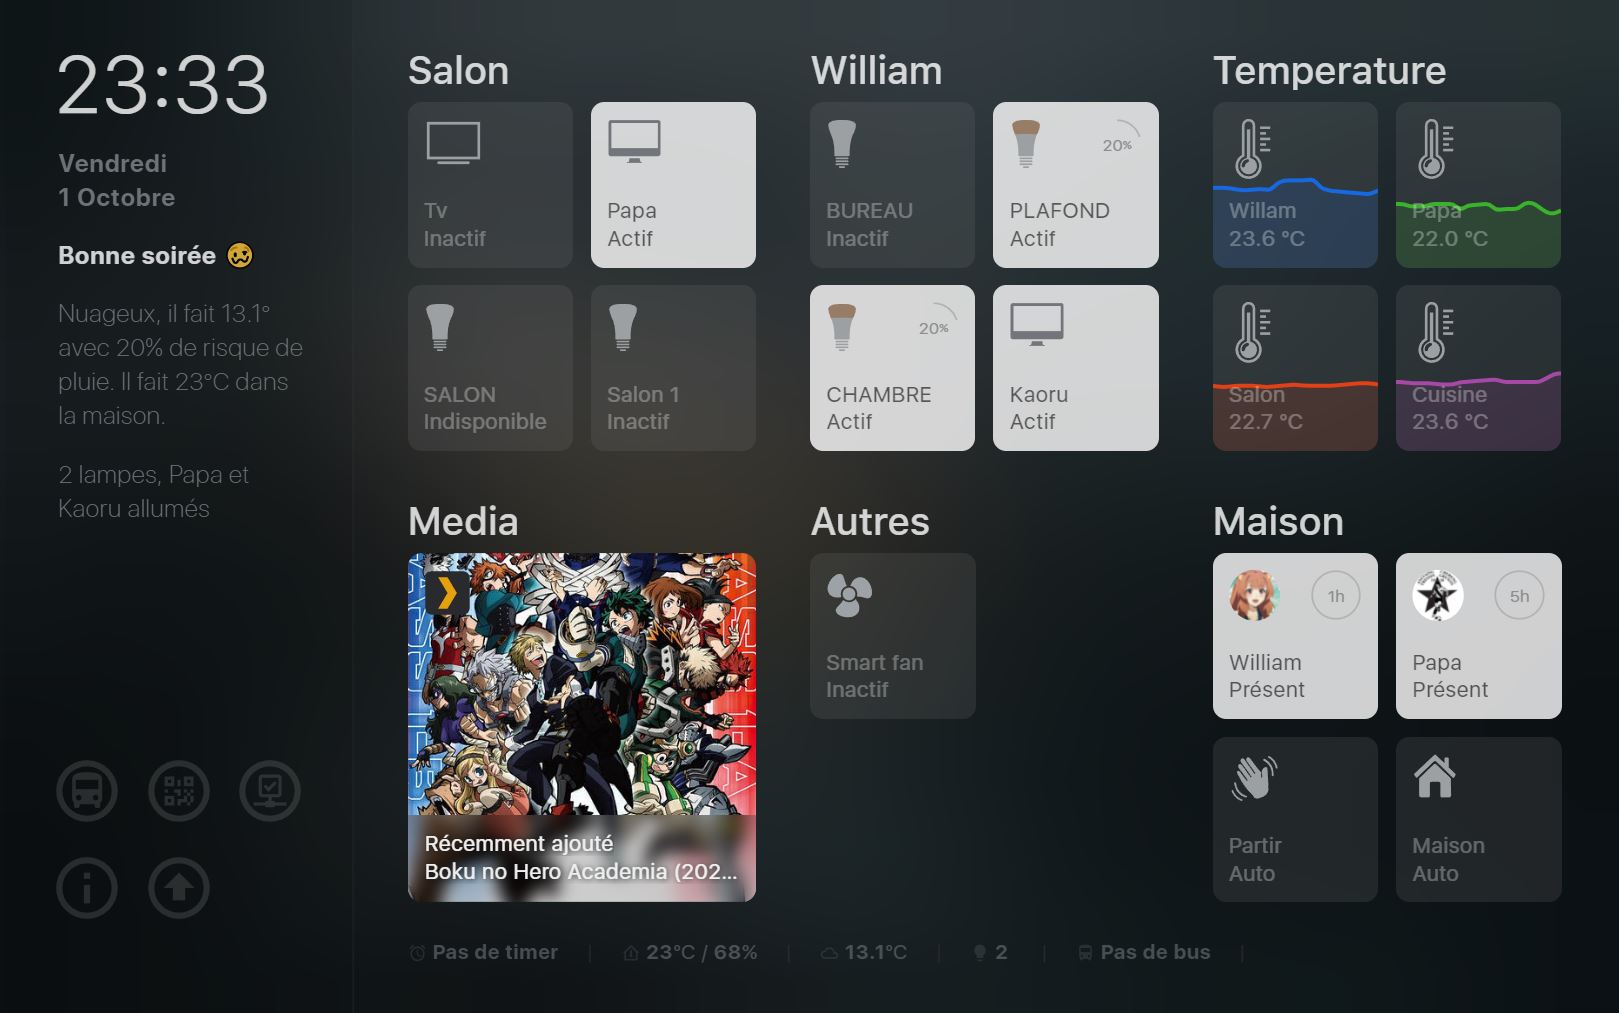Activate the Maison Auto mode
This screenshot has height=1013, width=1619.
(x=1478, y=818)
